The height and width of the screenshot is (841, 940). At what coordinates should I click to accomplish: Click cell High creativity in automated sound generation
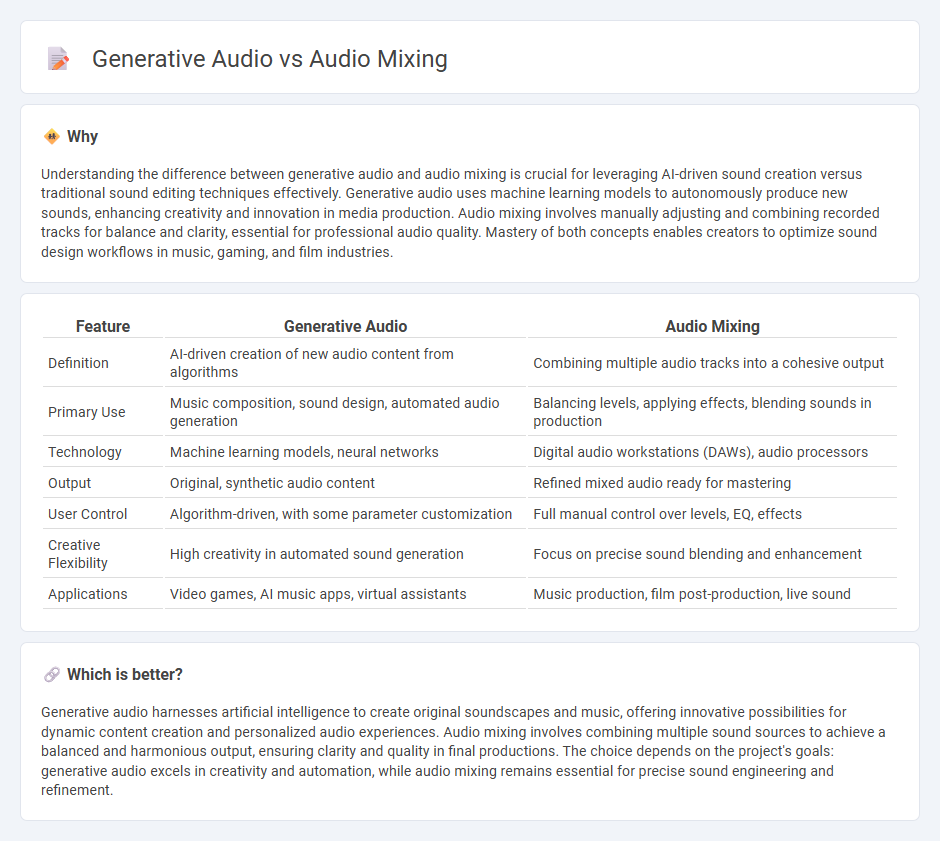pos(345,554)
